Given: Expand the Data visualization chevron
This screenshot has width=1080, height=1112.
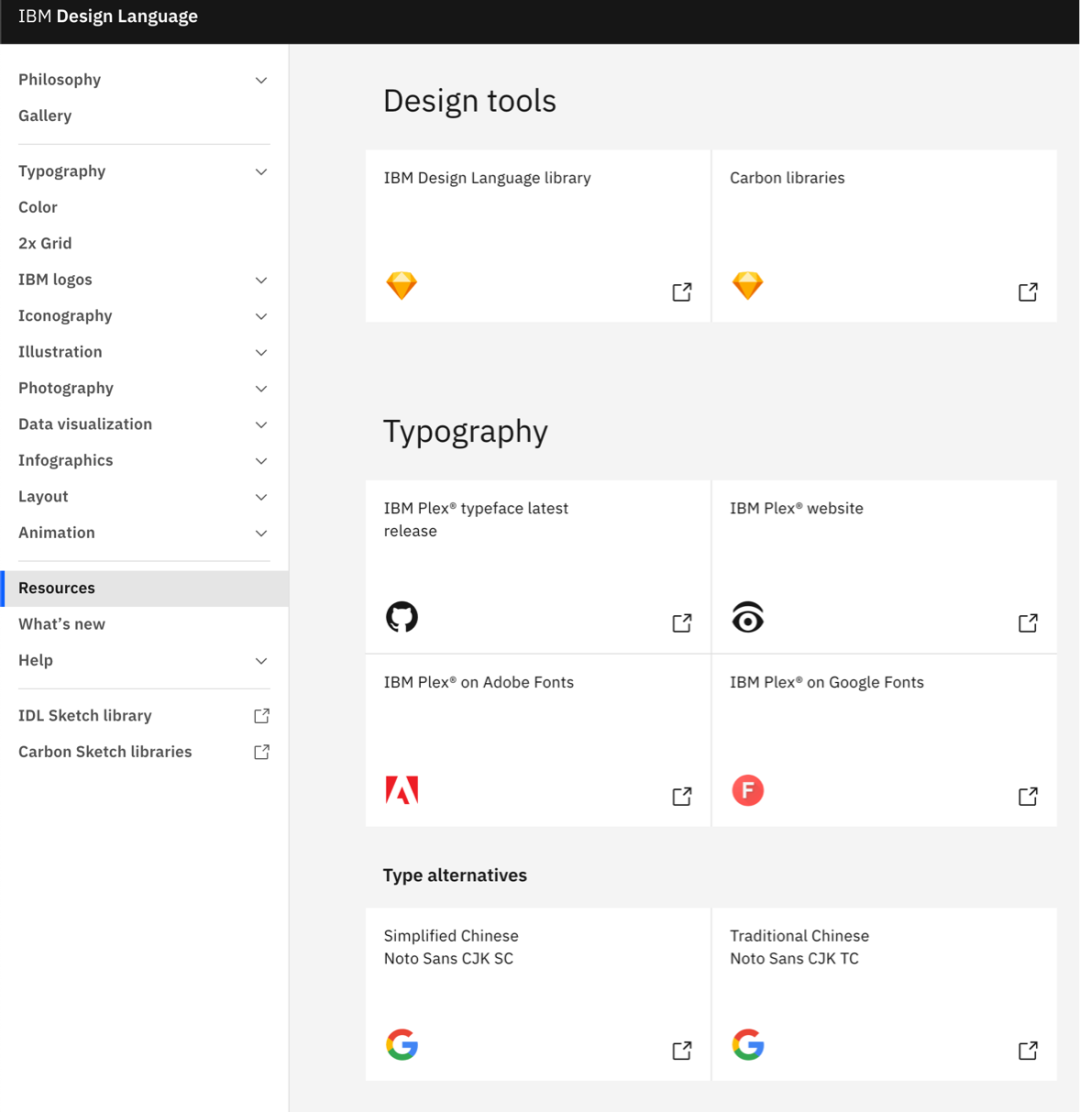Looking at the screenshot, I should [262, 425].
